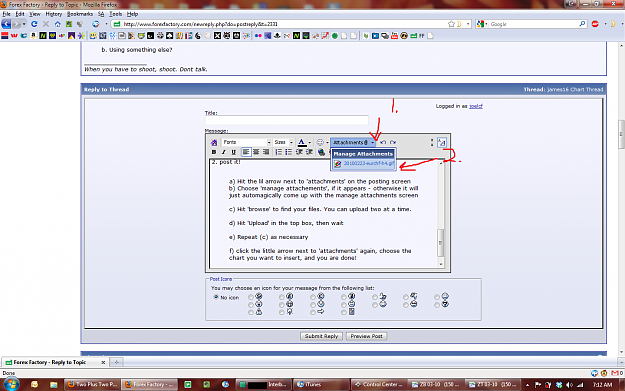The width and height of the screenshot is (625, 391).
Task: Click the Insert Link globe icon
Action: pyautogui.click(x=321, y=152)
